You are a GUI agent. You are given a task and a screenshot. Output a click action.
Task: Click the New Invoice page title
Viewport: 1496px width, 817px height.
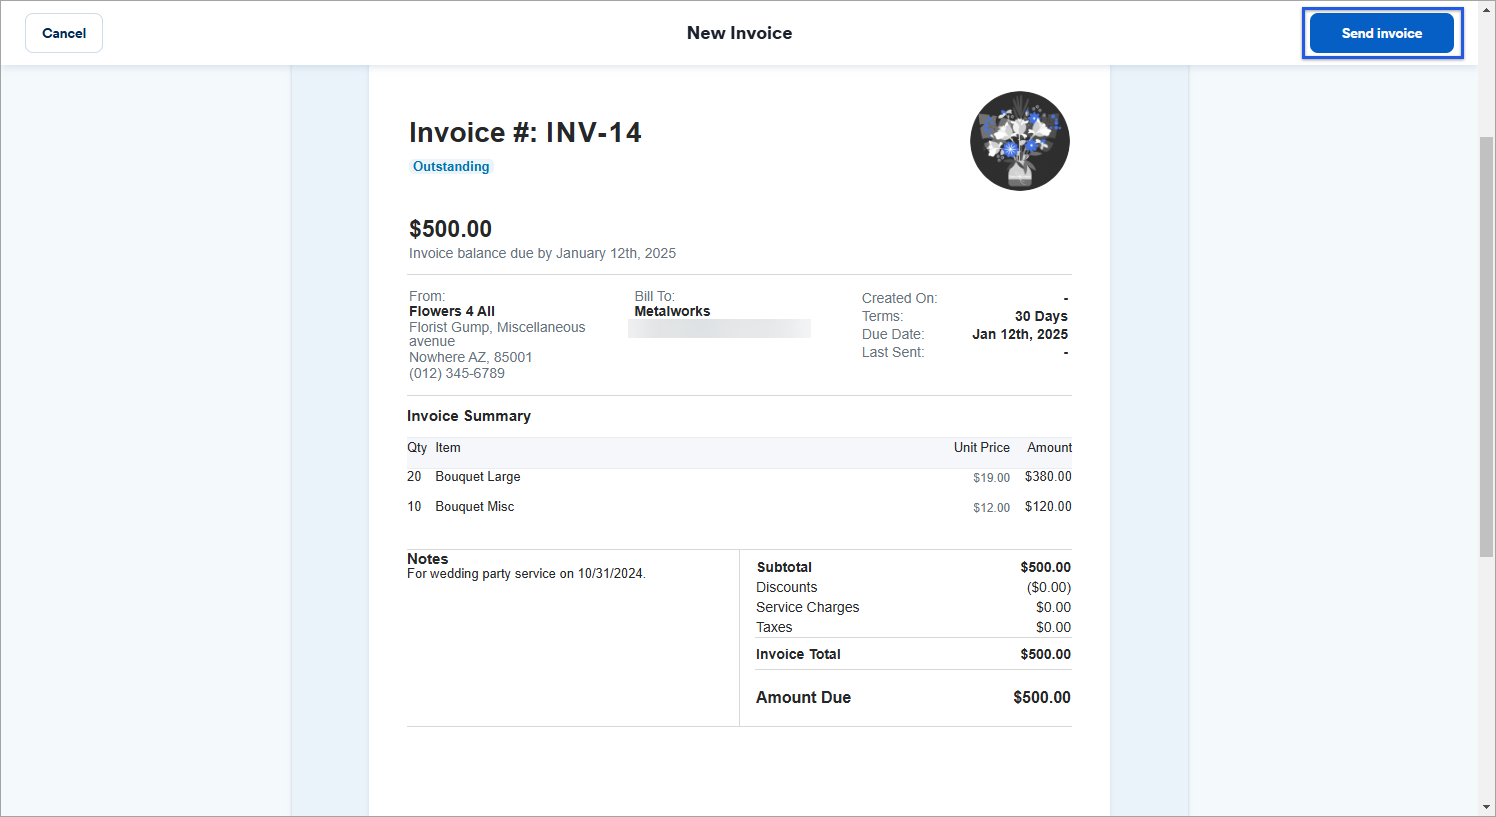739,33
